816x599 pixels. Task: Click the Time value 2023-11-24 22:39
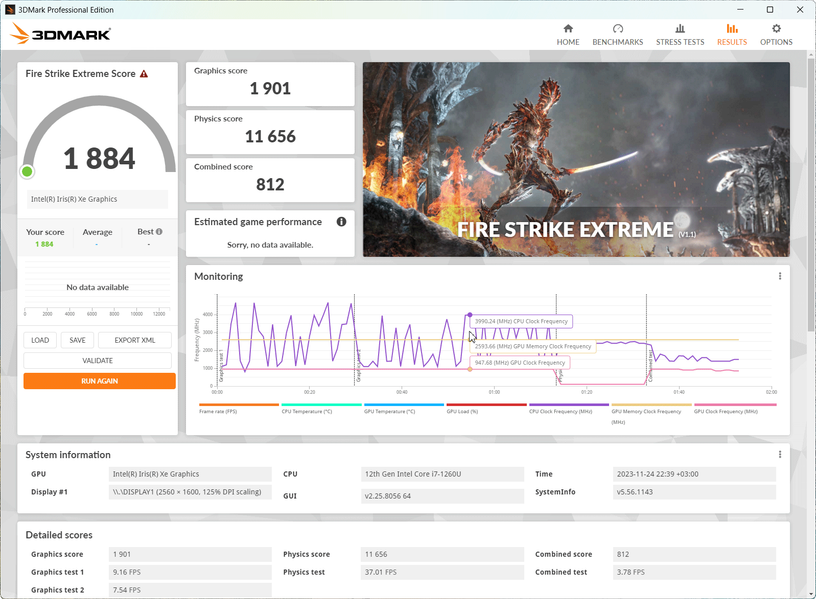click(694, 474)
